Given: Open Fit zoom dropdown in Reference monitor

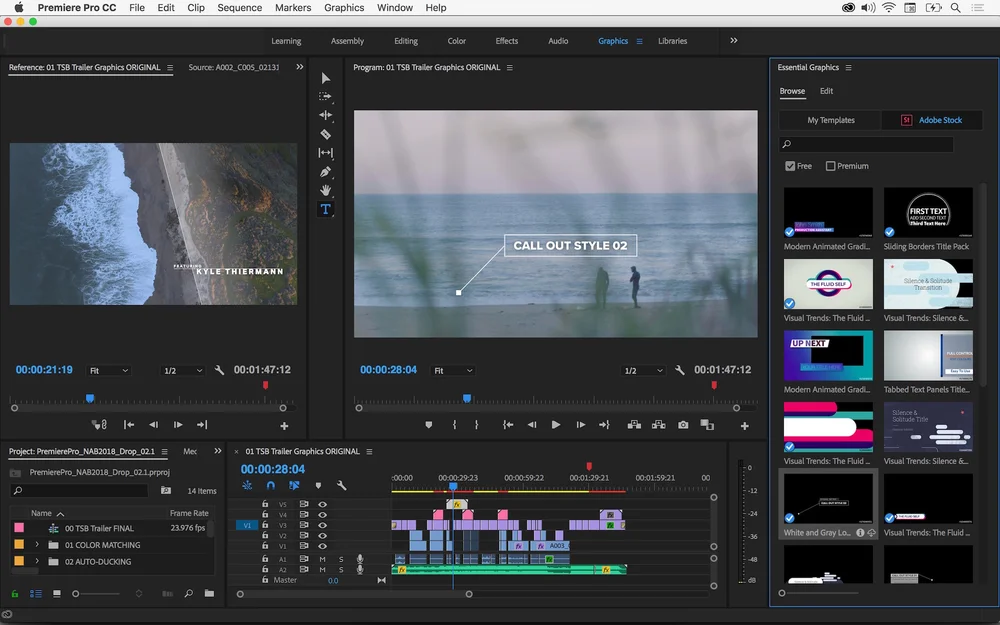Looking at the screenshot, I should 109,371.
